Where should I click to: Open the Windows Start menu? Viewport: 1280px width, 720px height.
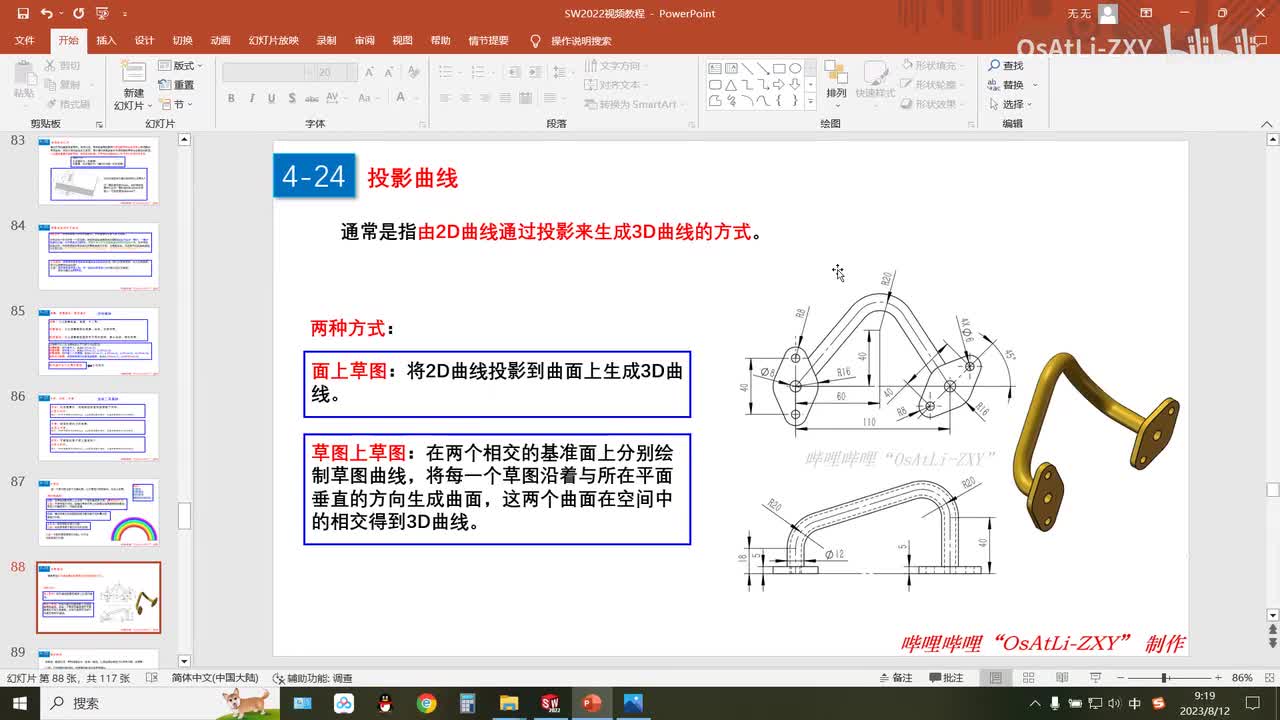[20, 703]
